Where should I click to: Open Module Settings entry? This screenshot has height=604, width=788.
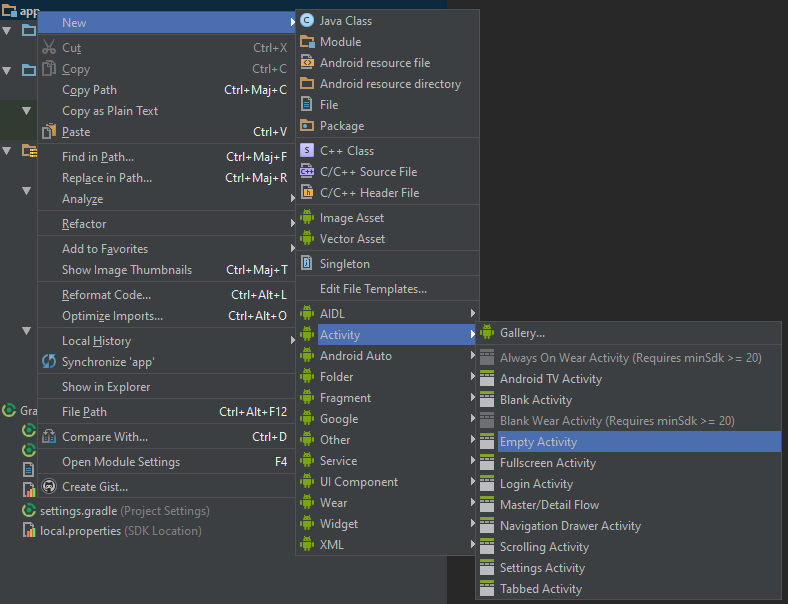[x=121, y=462]
